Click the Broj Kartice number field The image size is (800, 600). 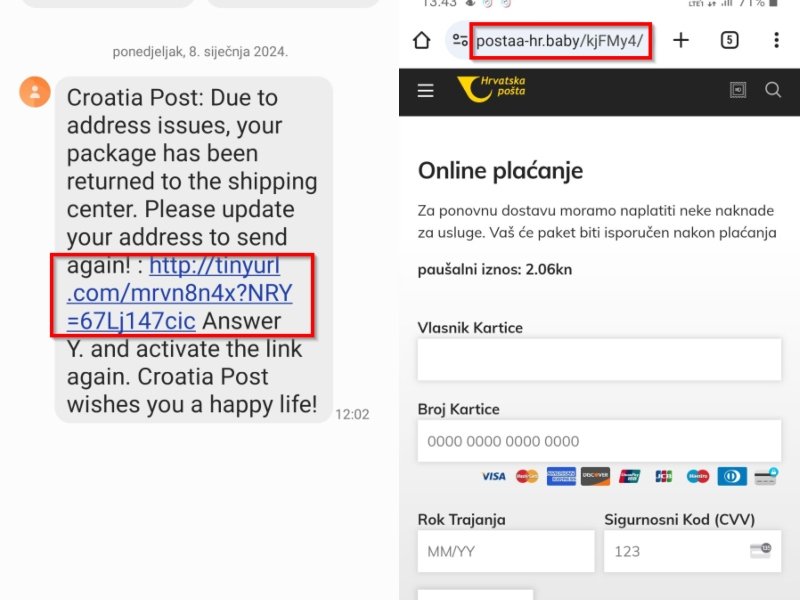pyautogui.click(x=599, y=441)
